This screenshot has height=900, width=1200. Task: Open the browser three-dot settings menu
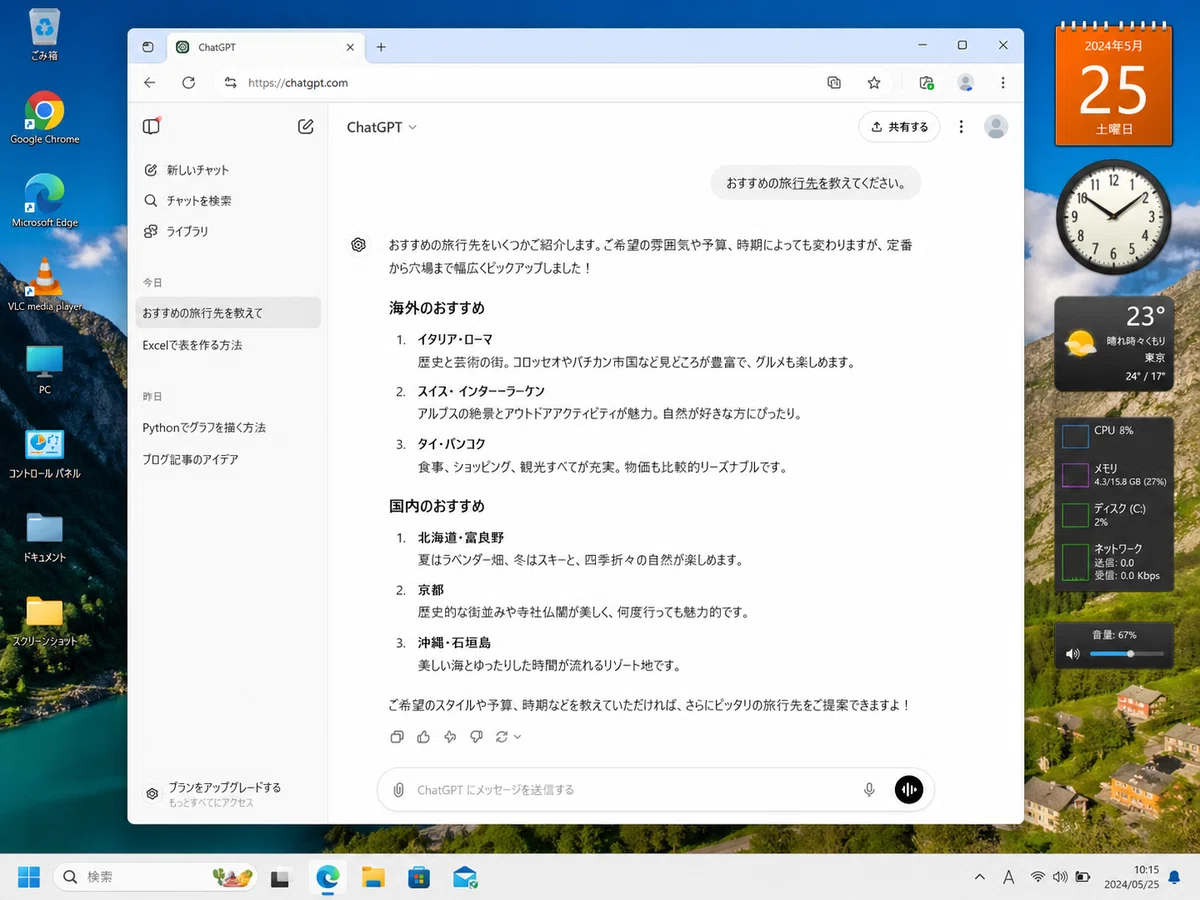point(1003,83)
